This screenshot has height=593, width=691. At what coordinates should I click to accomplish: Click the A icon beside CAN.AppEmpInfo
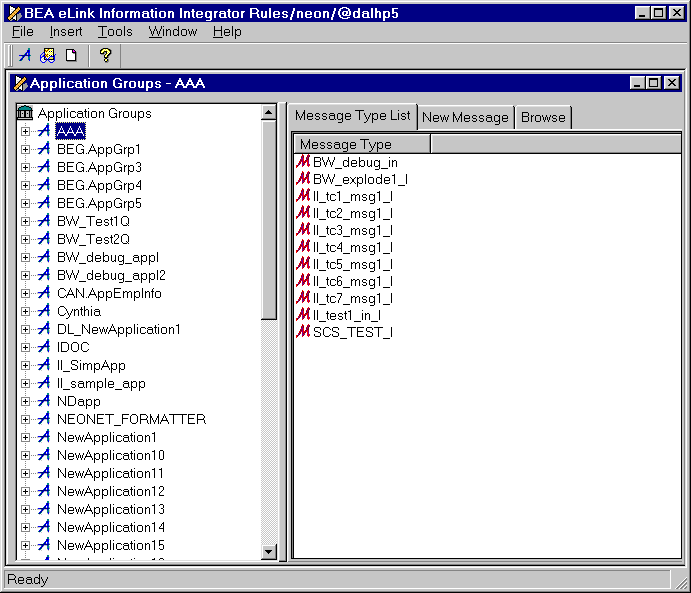tap(44, 293)
